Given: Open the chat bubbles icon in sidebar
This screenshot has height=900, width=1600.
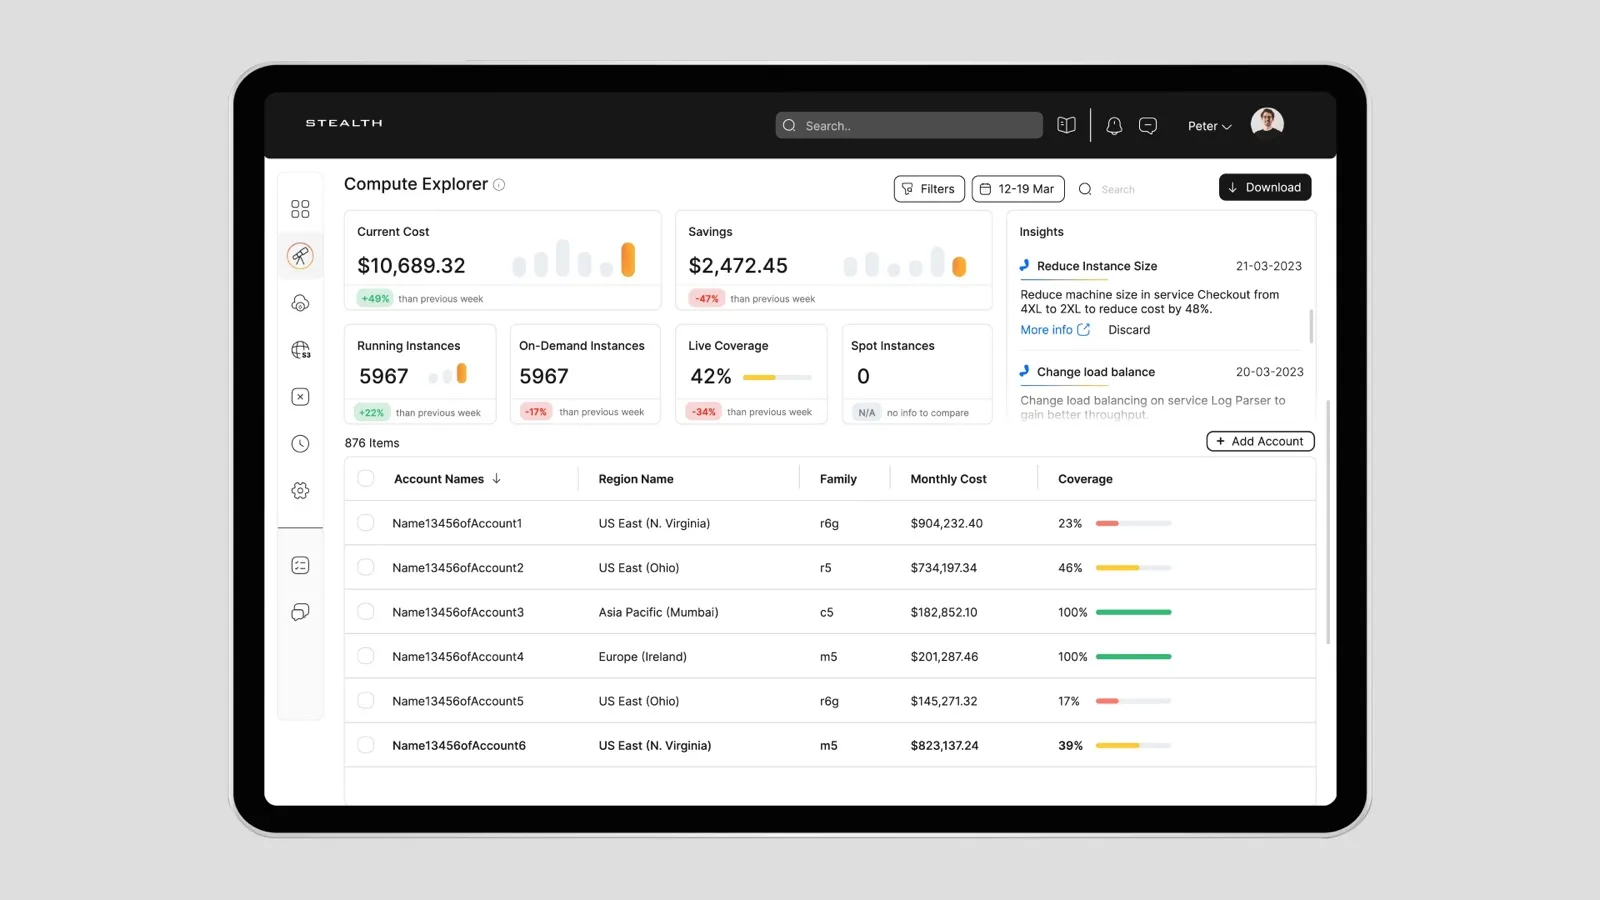Looking at the screenshot, I should tap(300, 612).
